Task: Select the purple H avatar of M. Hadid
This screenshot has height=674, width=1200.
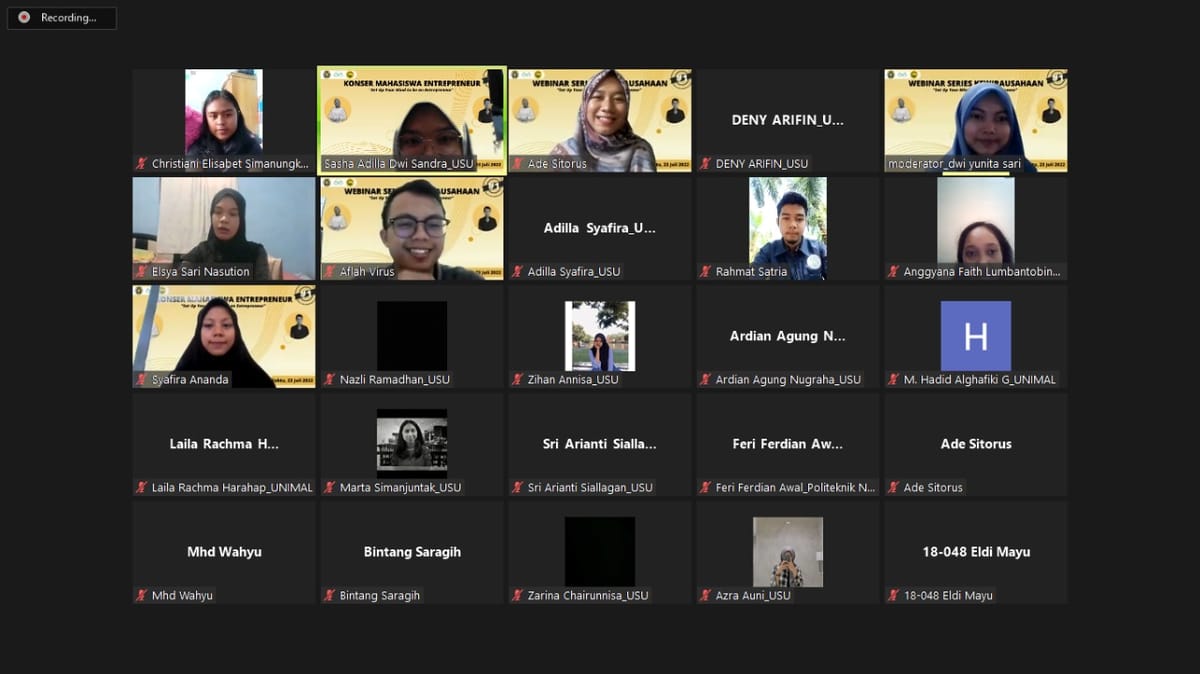Action: [975, 336]
